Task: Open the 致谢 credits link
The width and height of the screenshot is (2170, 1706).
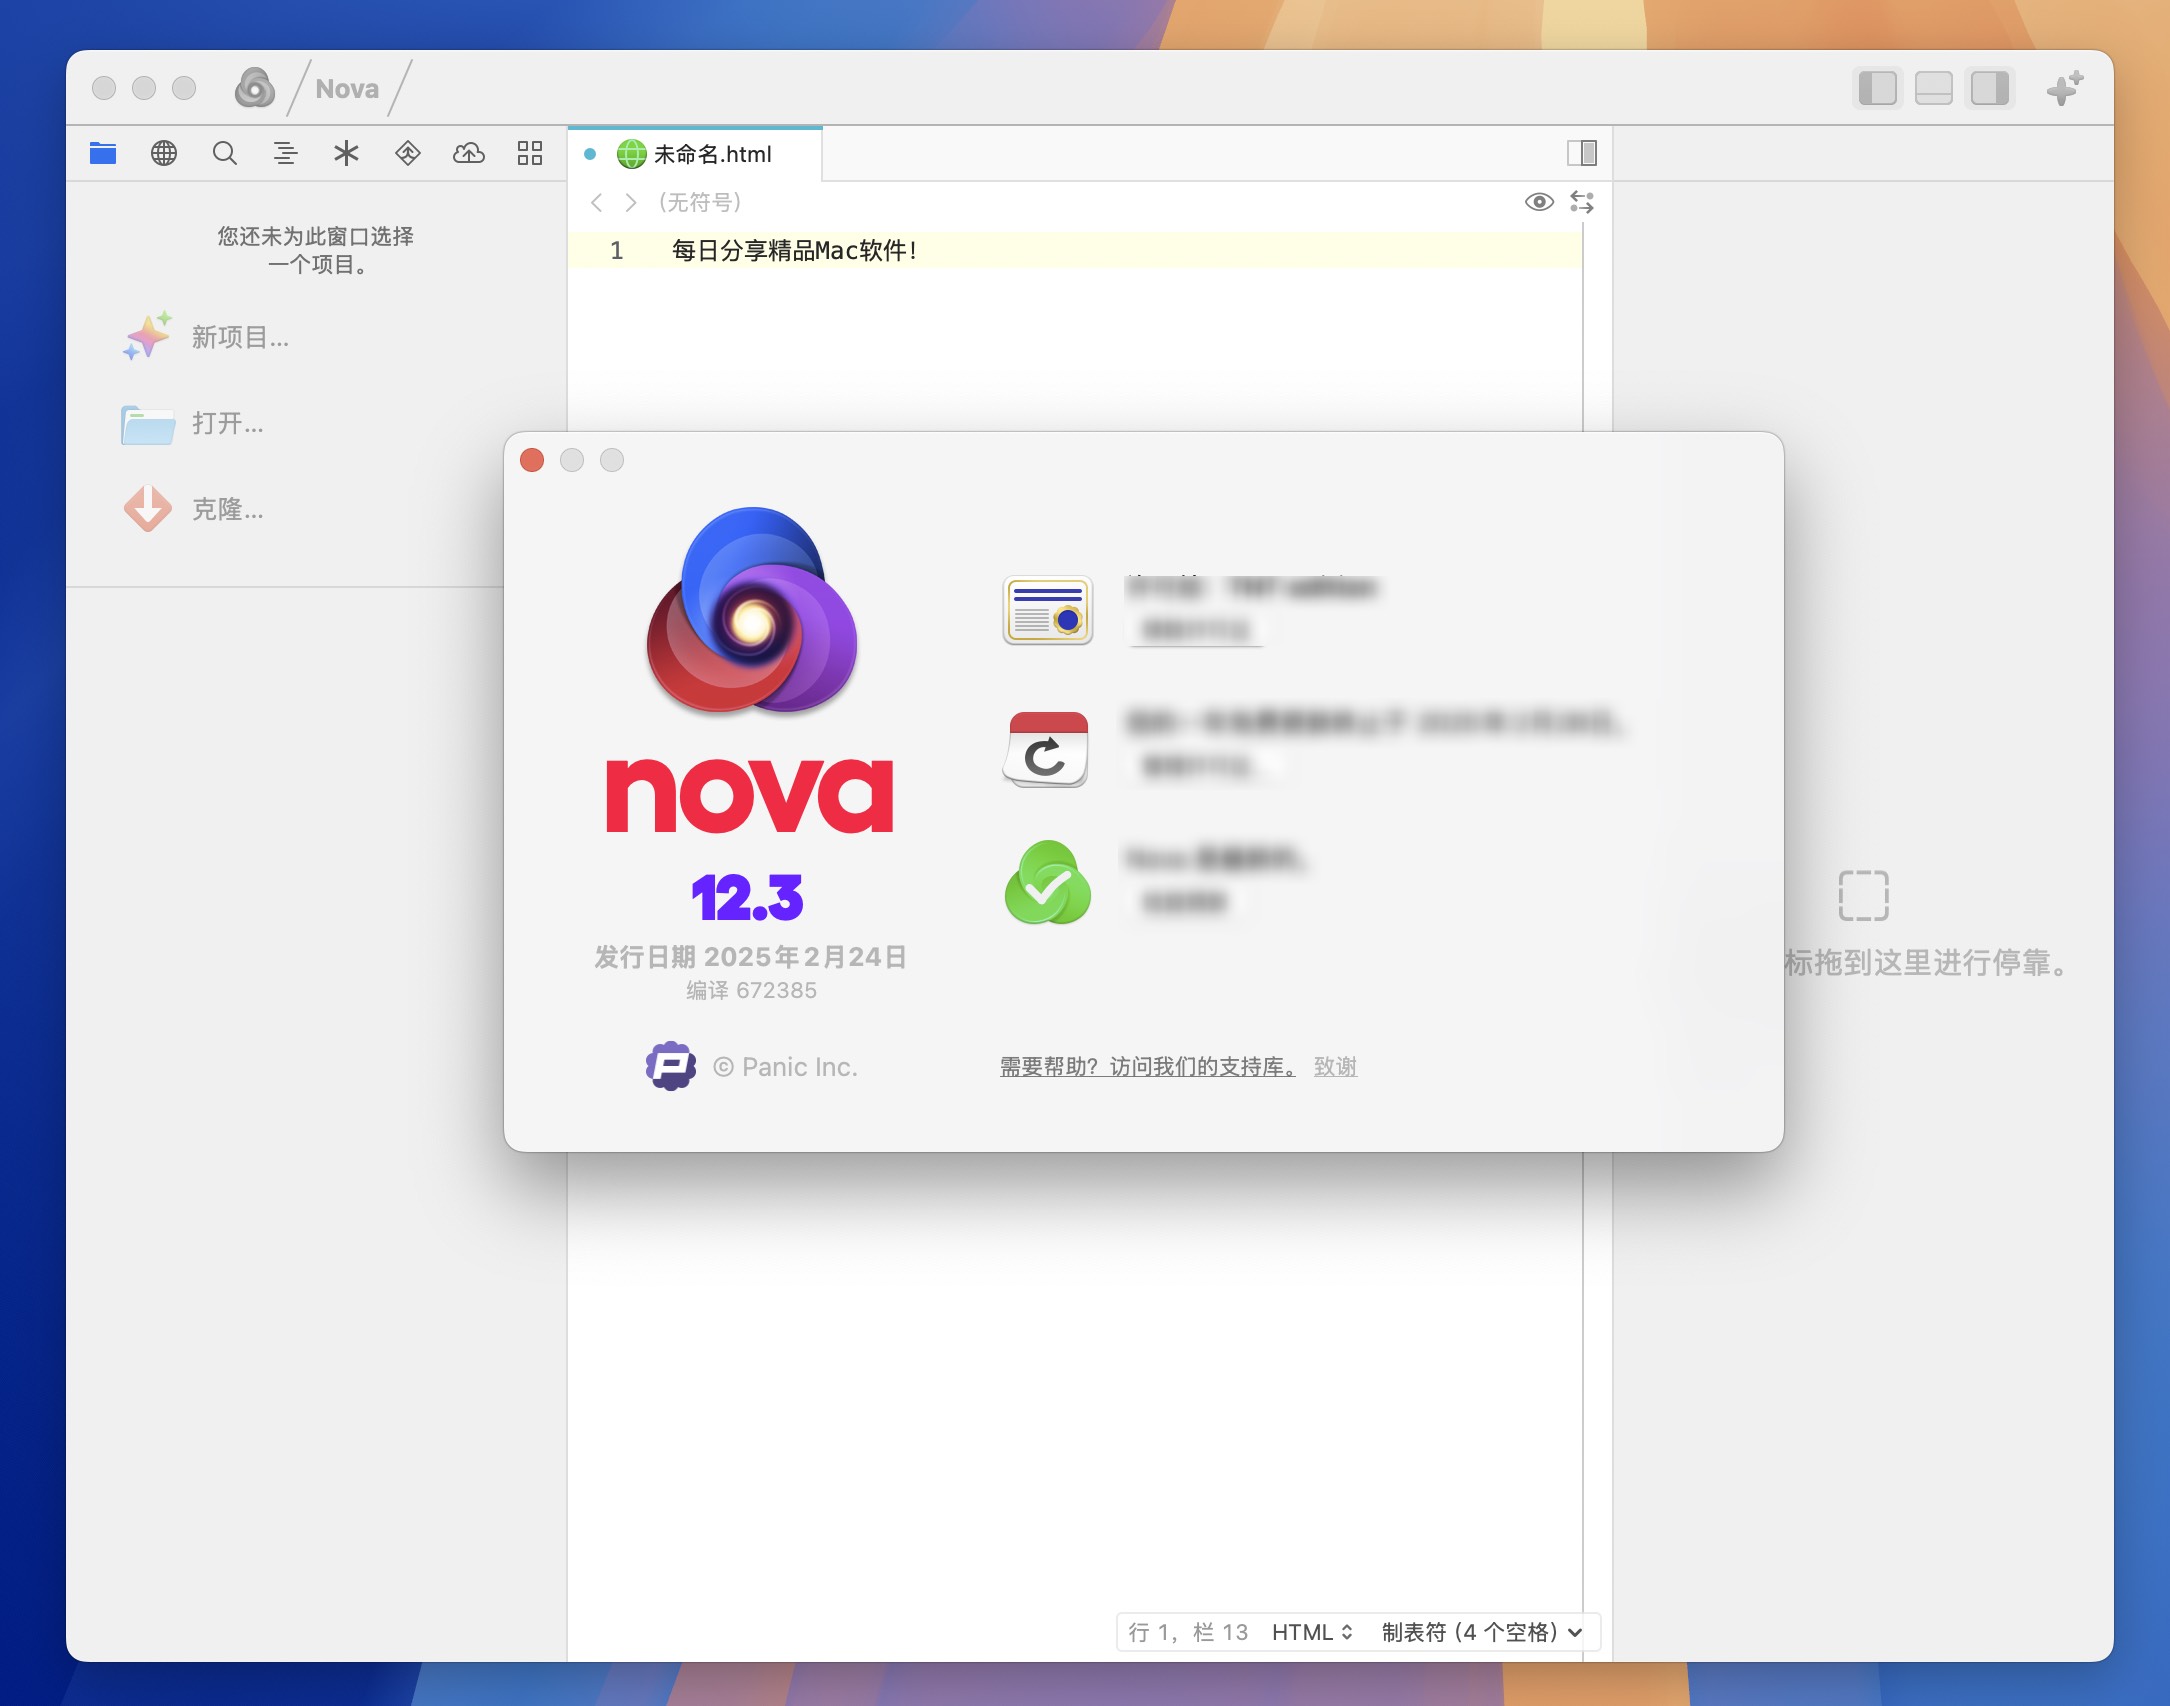Action: pyautogui.click(x=1335, y=1067)
